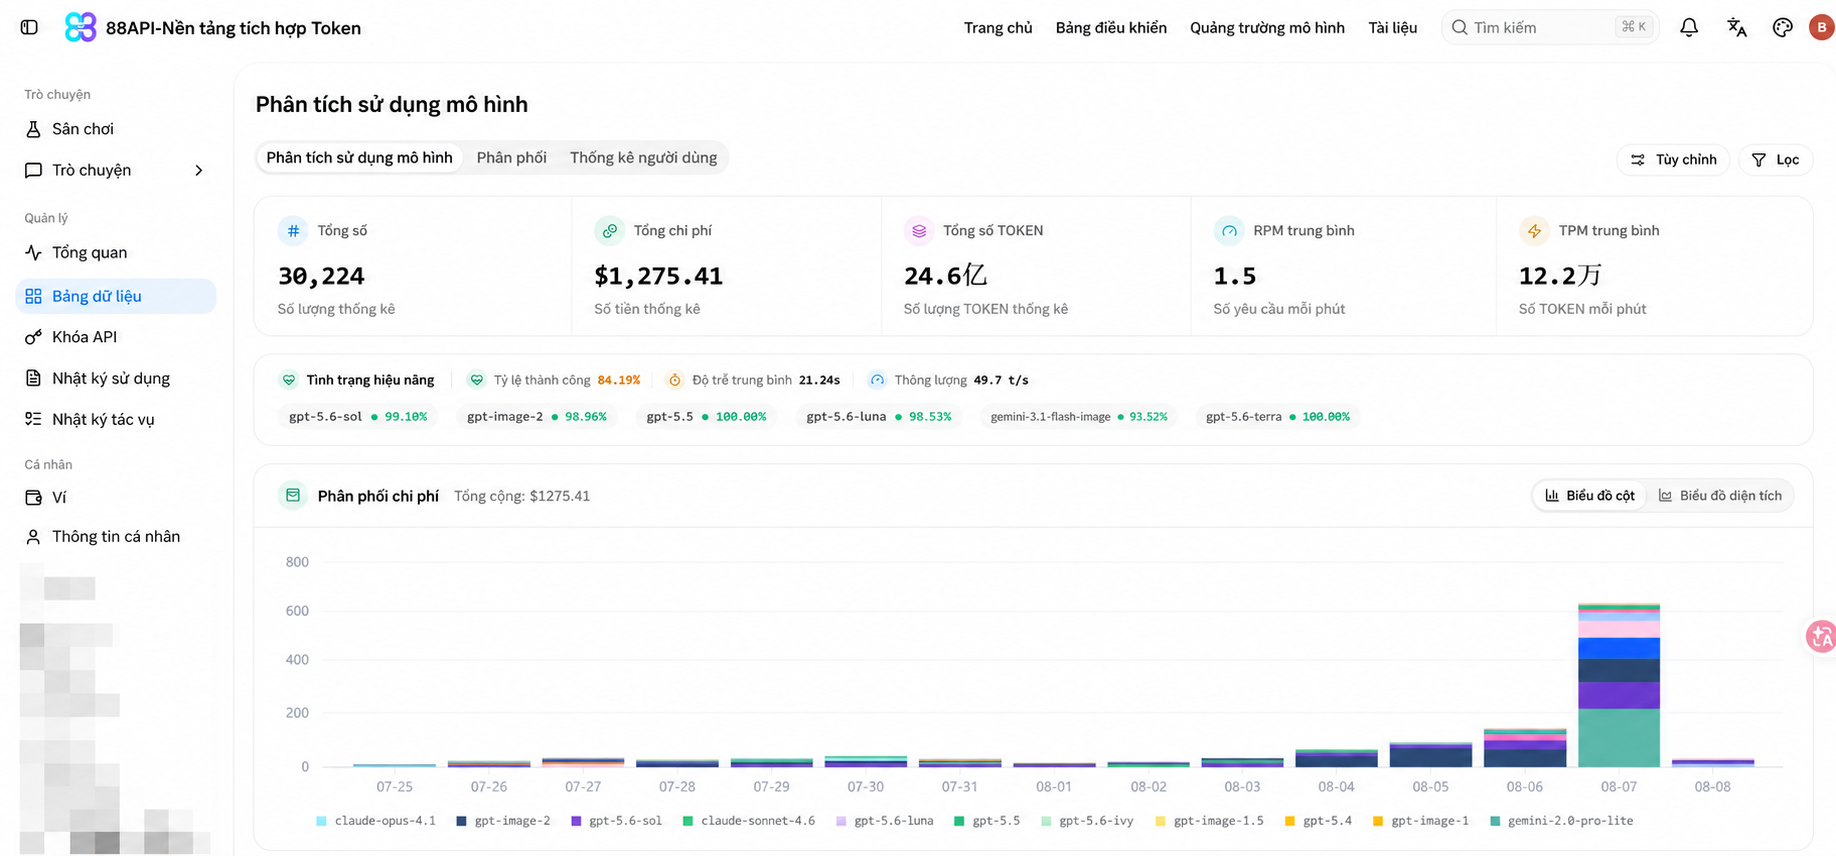This screenshot has height=856, width=1836.
Task: Switch chart to Biểu đồ diện tích
Action: [1720, 496]
